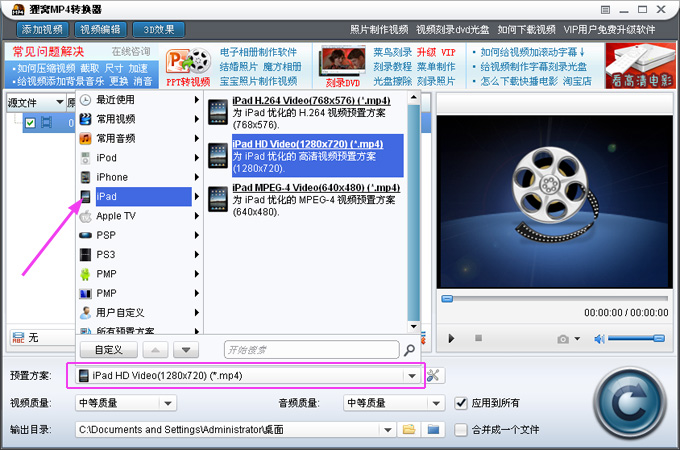Open preset settings wrench-scissors icon
This screenshot has width=680, height=450.
coord(433,375)
